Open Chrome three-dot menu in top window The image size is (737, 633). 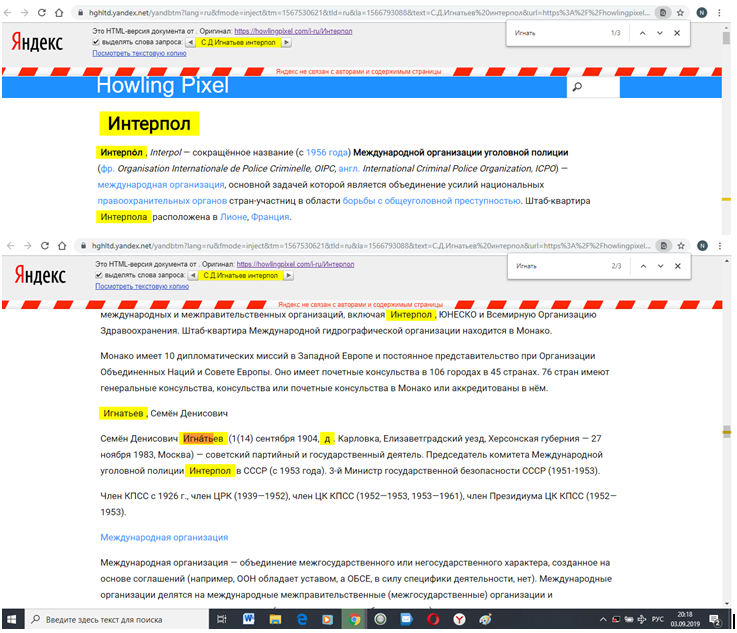coord(719,13)
